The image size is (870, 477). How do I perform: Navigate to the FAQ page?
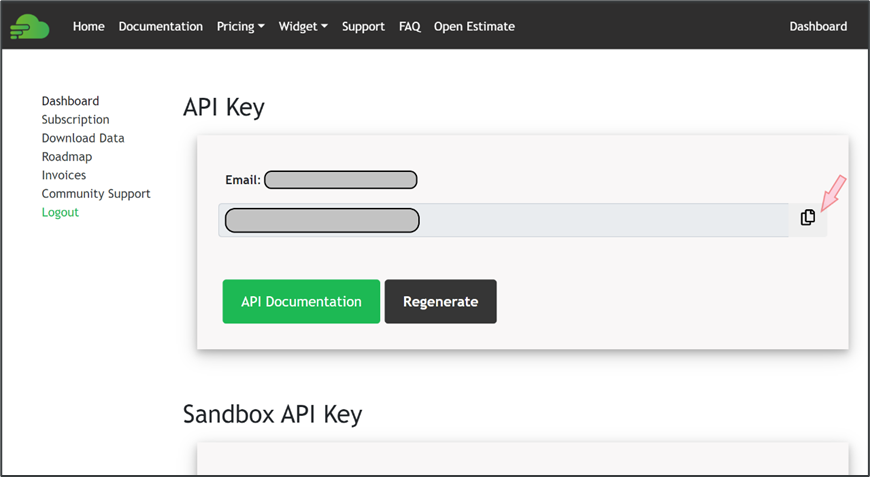409,27
